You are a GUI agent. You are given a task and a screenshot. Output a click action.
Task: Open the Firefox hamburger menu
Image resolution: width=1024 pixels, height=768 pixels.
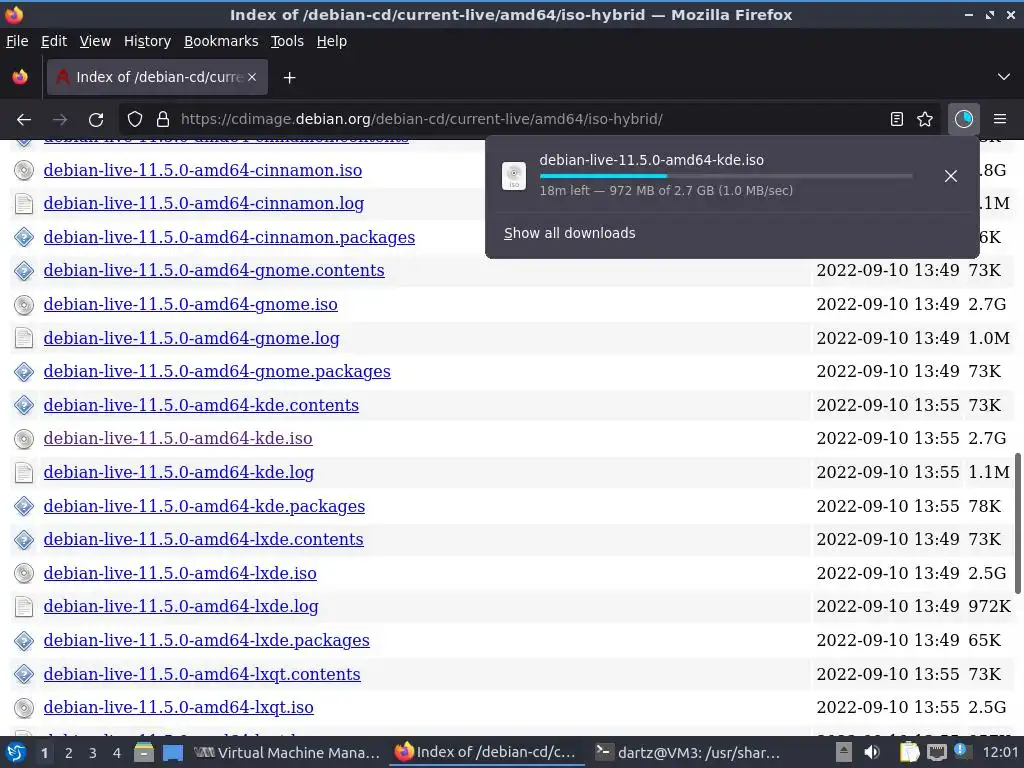click(999, 120)
